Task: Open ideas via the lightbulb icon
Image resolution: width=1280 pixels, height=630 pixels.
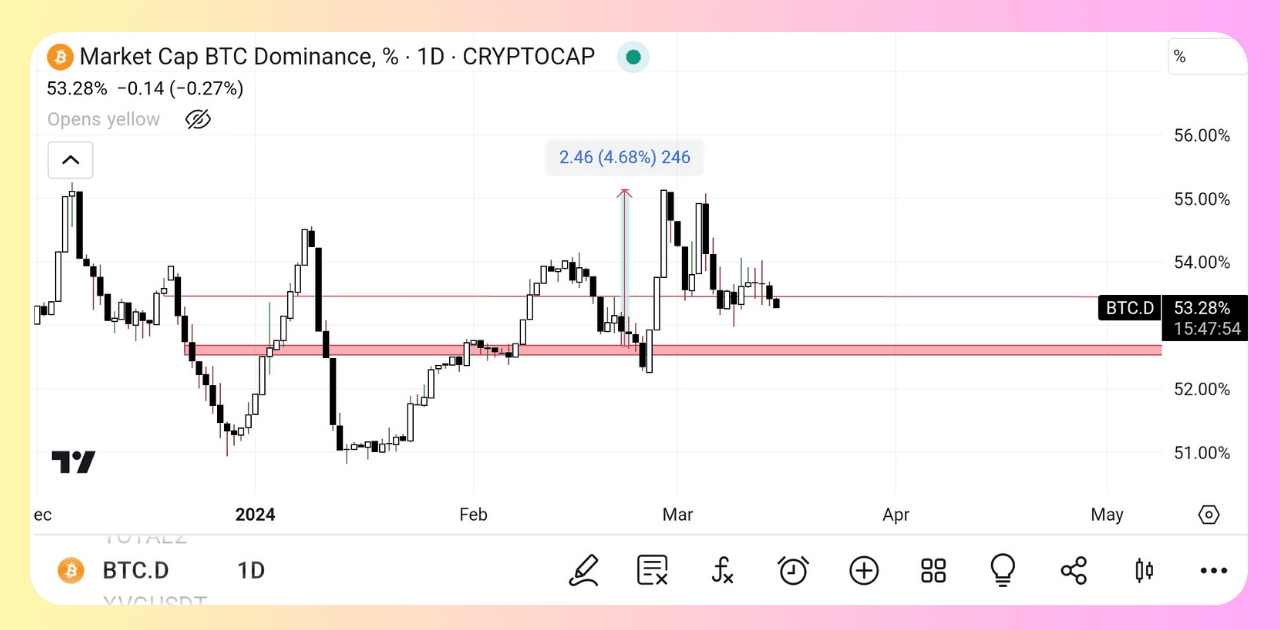Action: (x=1003, y=570)
